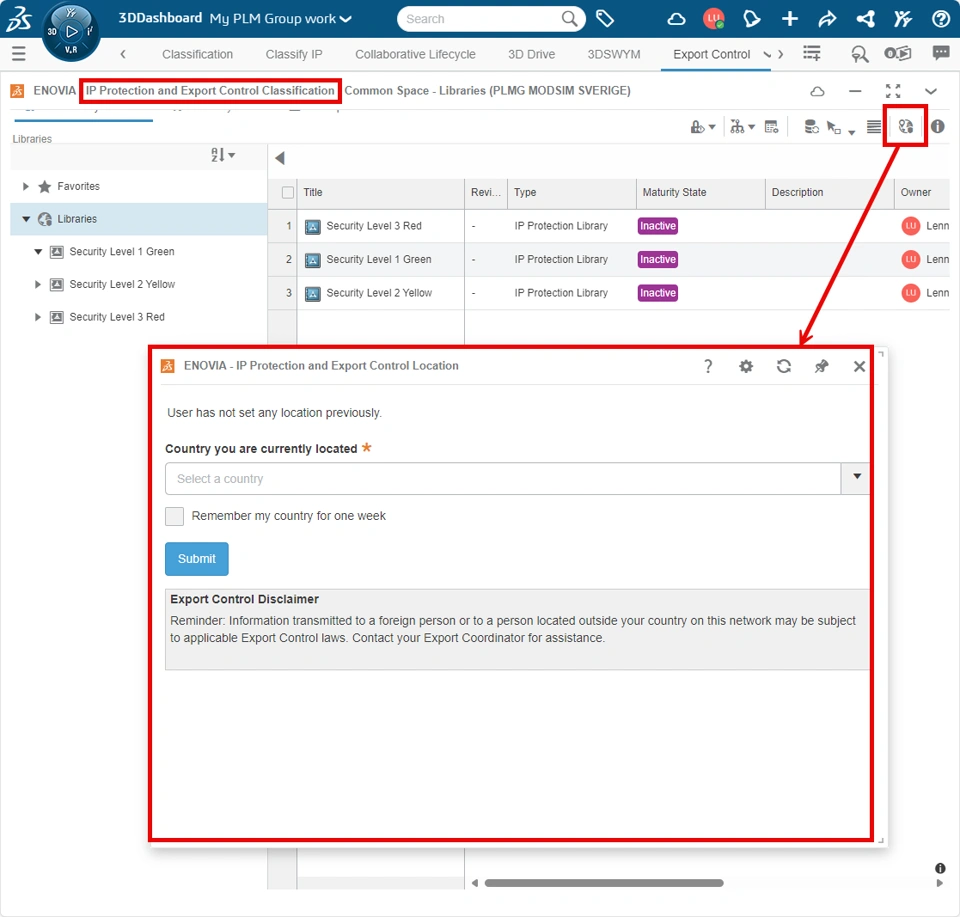Open the help question mark in top bar
The width and height of the screenshot is (960, 917).
940,19
